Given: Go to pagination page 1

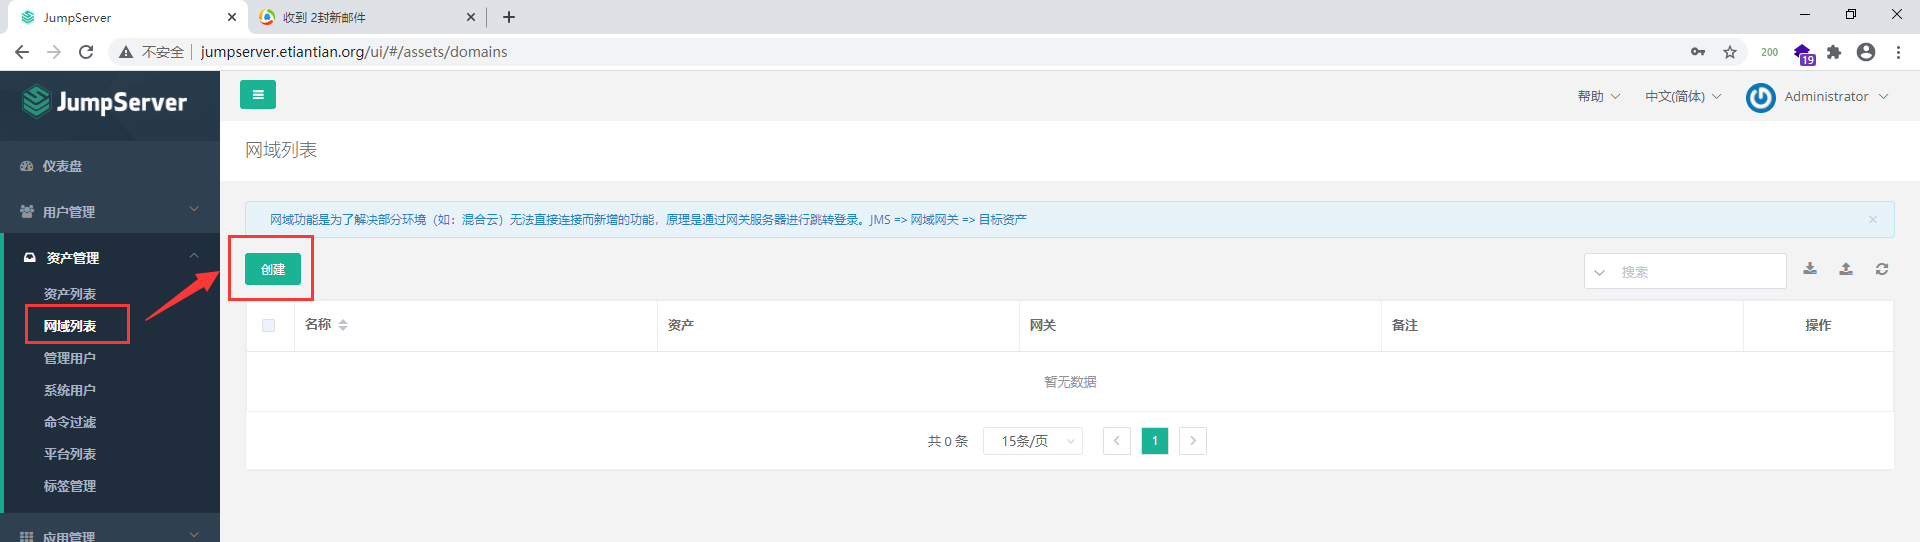Looking at the screenshot, I should [1155, 441].
